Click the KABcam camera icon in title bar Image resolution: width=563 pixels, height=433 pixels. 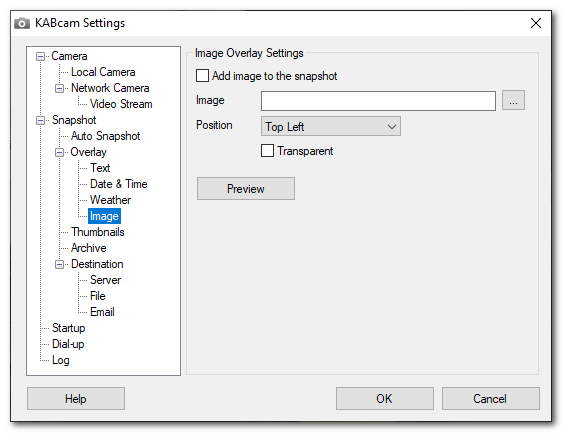coord(22,23)
